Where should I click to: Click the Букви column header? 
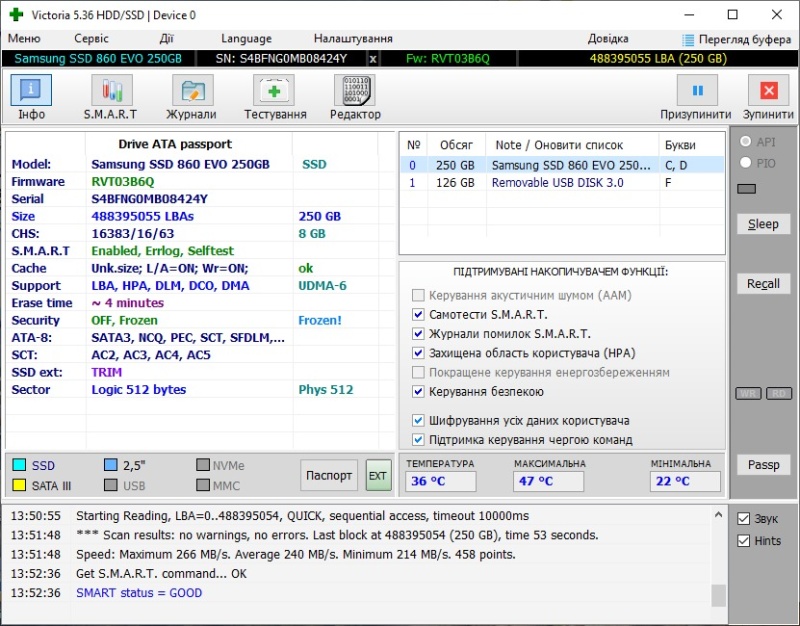pyautogui.click(x=692, y=145)
